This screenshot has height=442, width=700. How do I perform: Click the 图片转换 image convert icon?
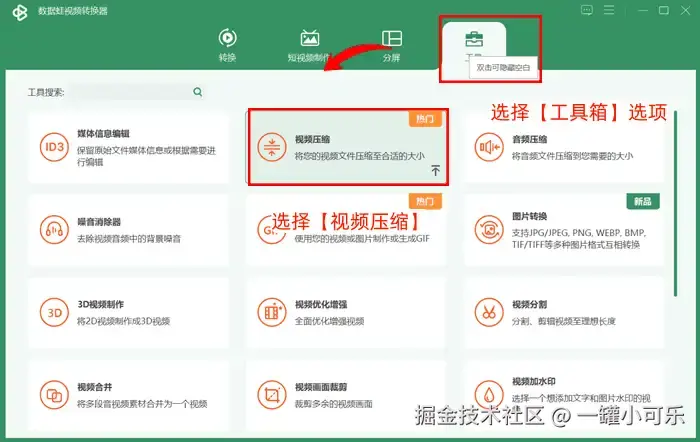pos(489,229)
